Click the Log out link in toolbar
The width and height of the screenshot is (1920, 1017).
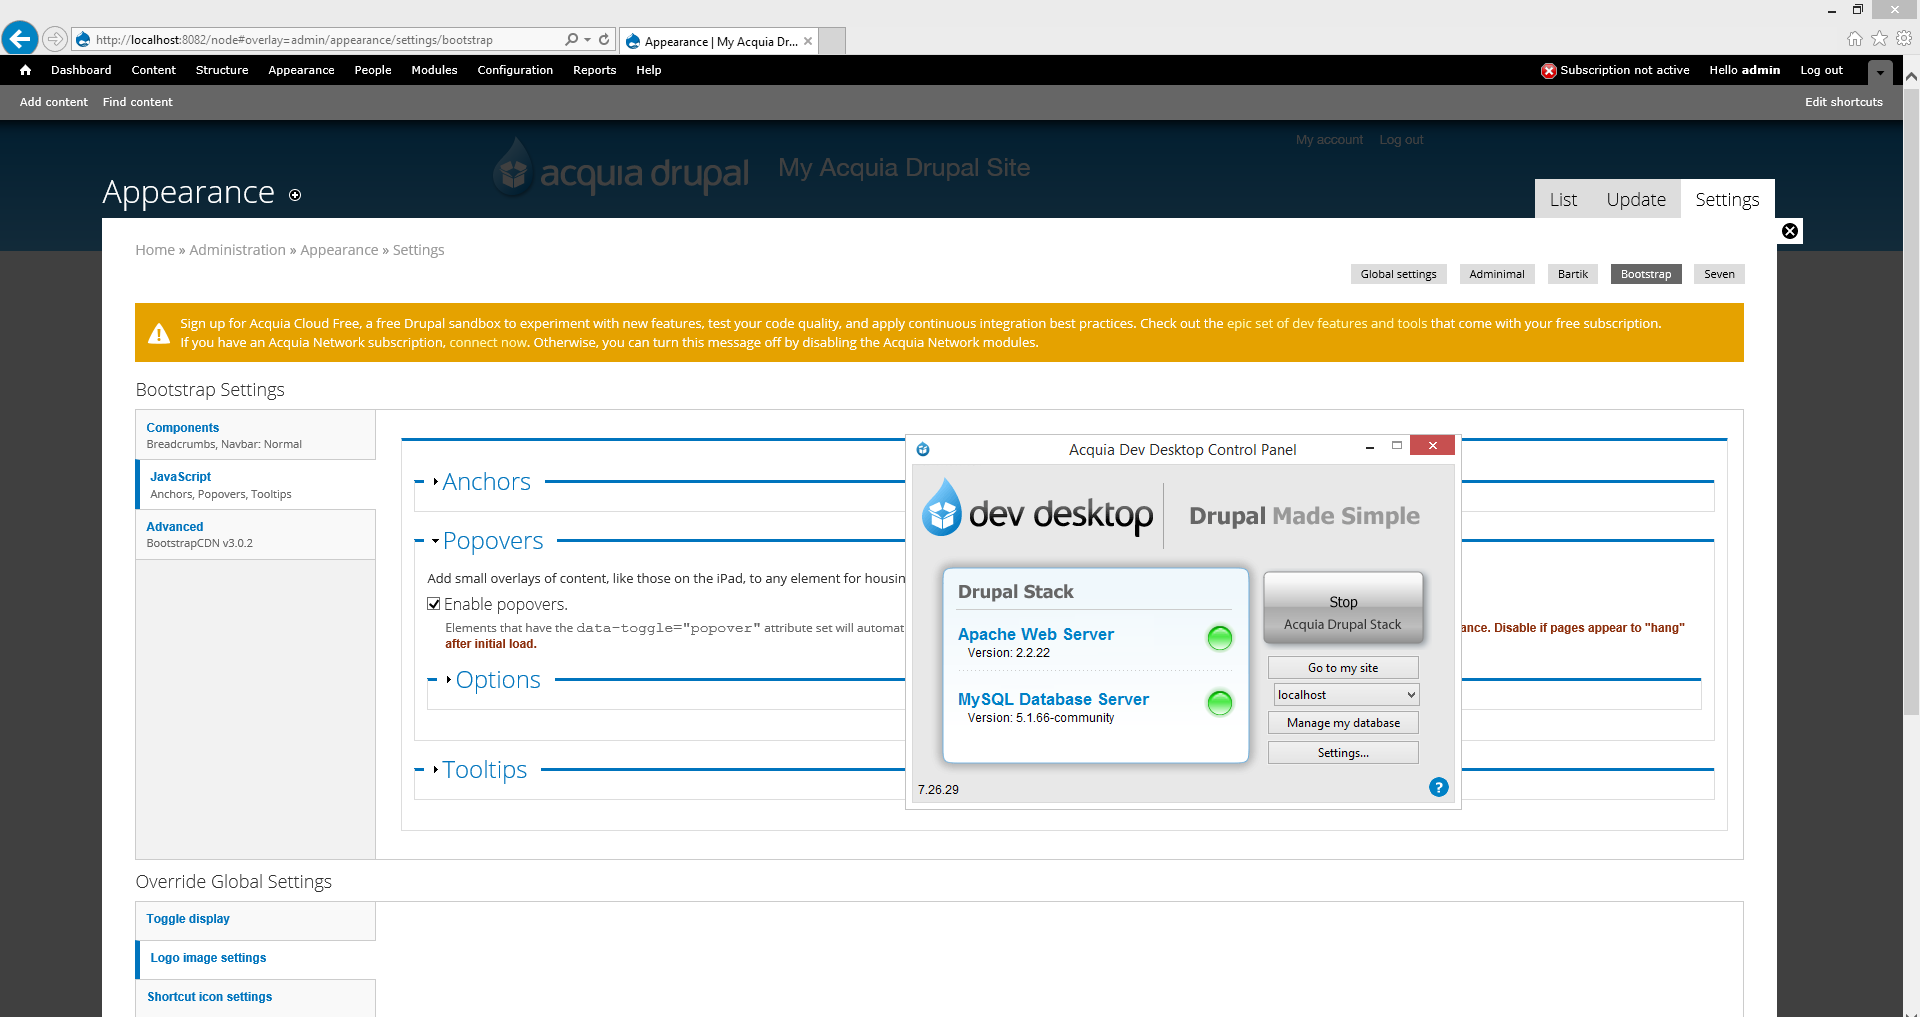click(1821, 70)
